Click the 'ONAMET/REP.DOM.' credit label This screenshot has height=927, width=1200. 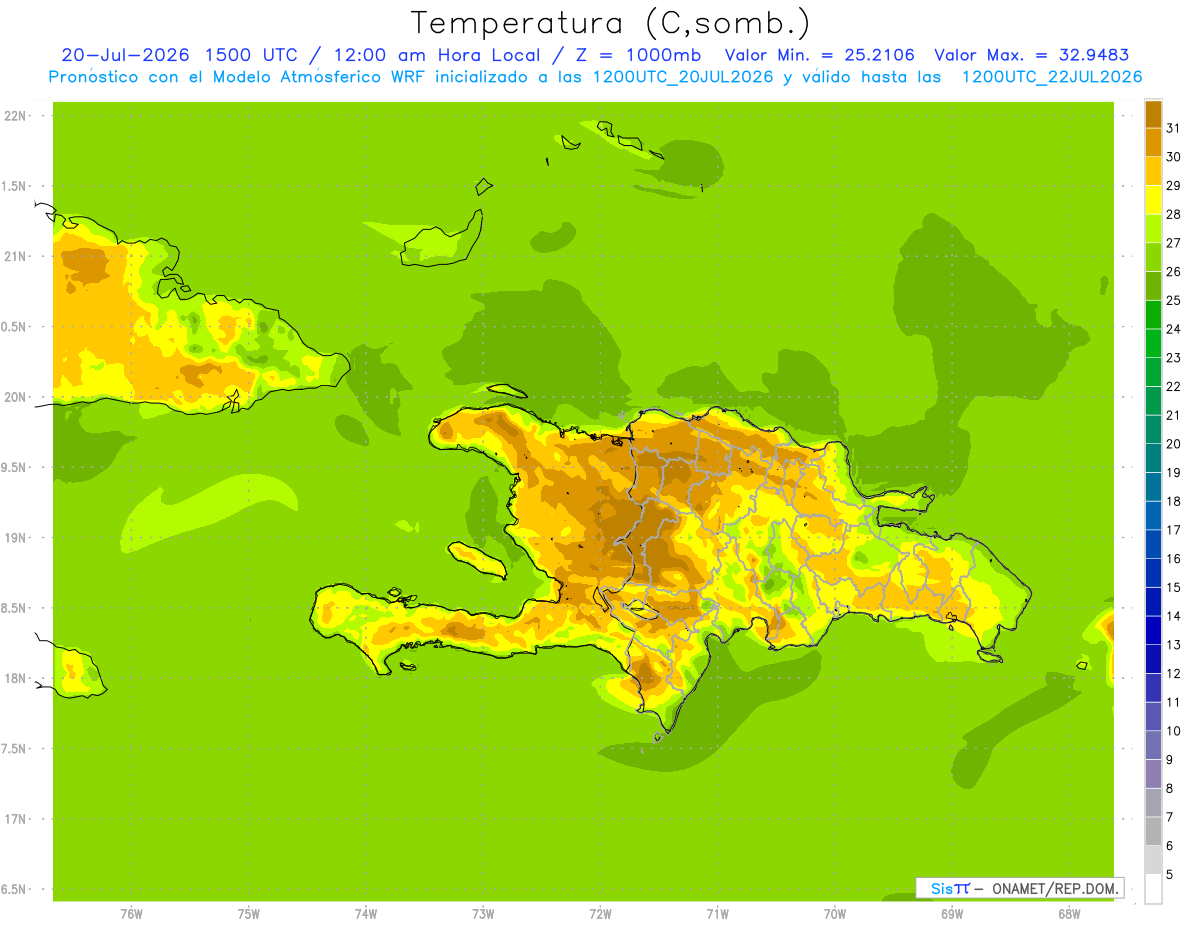1055,888
